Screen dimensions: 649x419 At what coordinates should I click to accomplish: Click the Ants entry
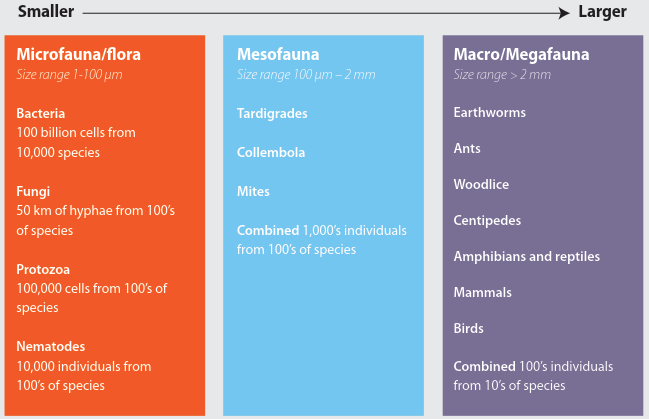pyautogui.click(x=467, y=148)
